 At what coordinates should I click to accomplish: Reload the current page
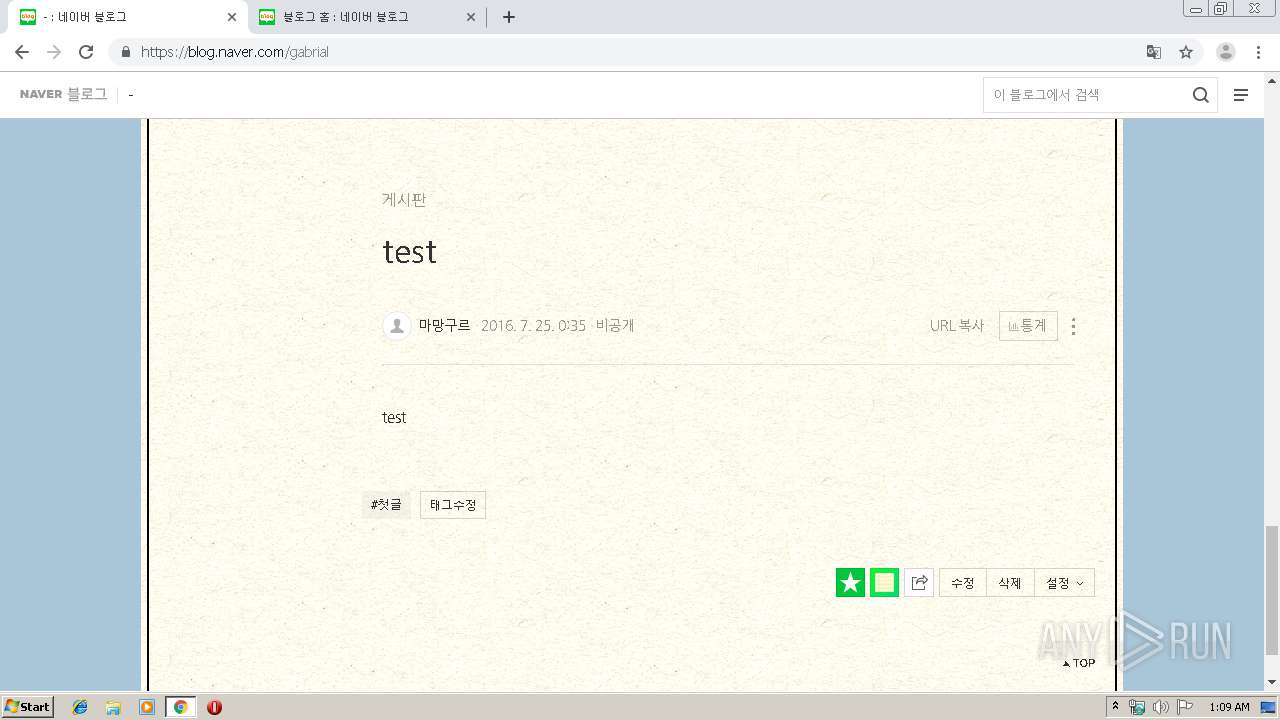86,52
